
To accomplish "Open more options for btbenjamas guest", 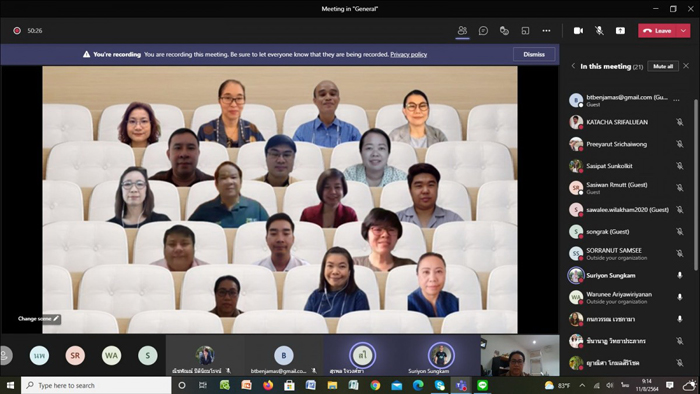I will [676, 100].
